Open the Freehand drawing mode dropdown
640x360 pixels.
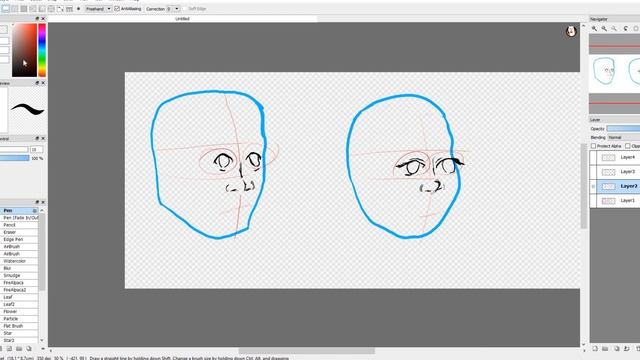click(98, 9)
